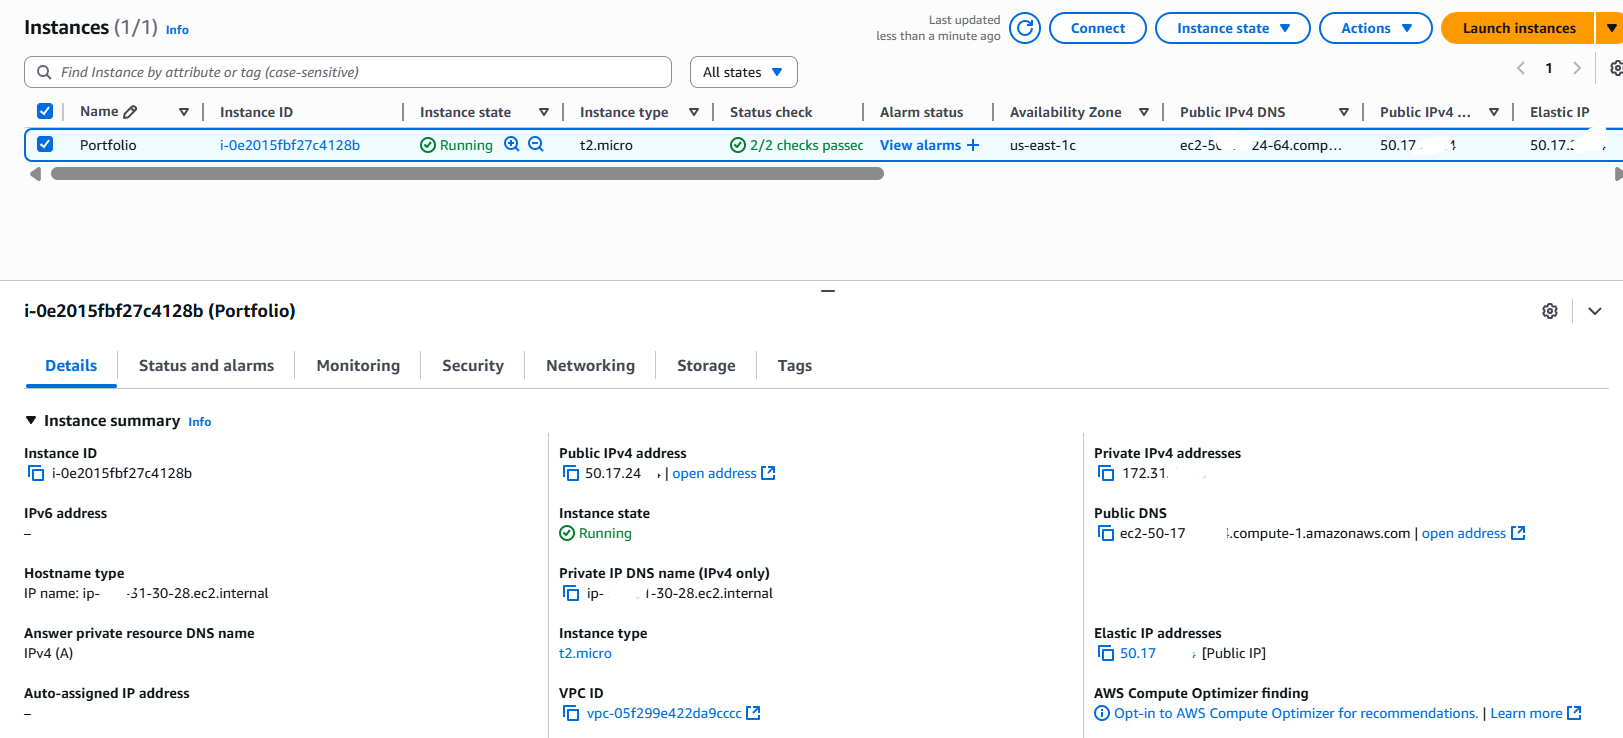This screenshot has height=738, width=1623.
Task: Switch to the Details tab
Action: tap(71, 366)
